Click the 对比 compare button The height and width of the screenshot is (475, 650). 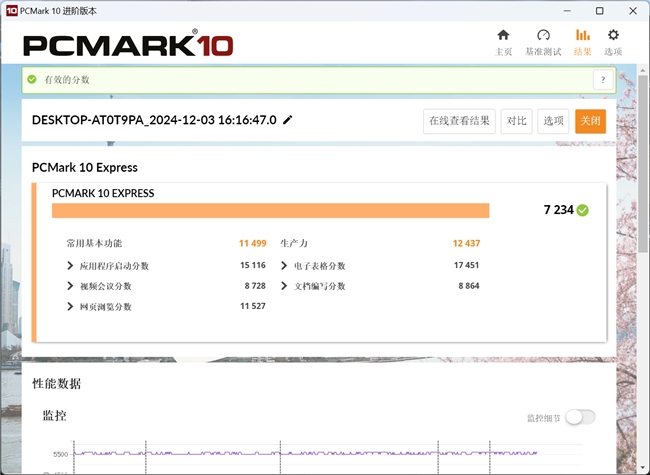coord(516,121)
